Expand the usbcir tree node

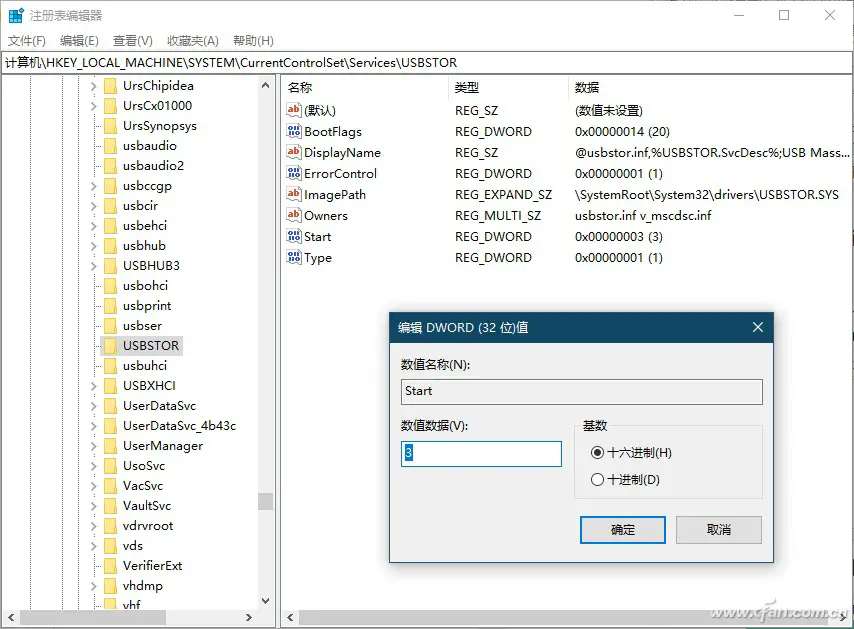[93, 206]
